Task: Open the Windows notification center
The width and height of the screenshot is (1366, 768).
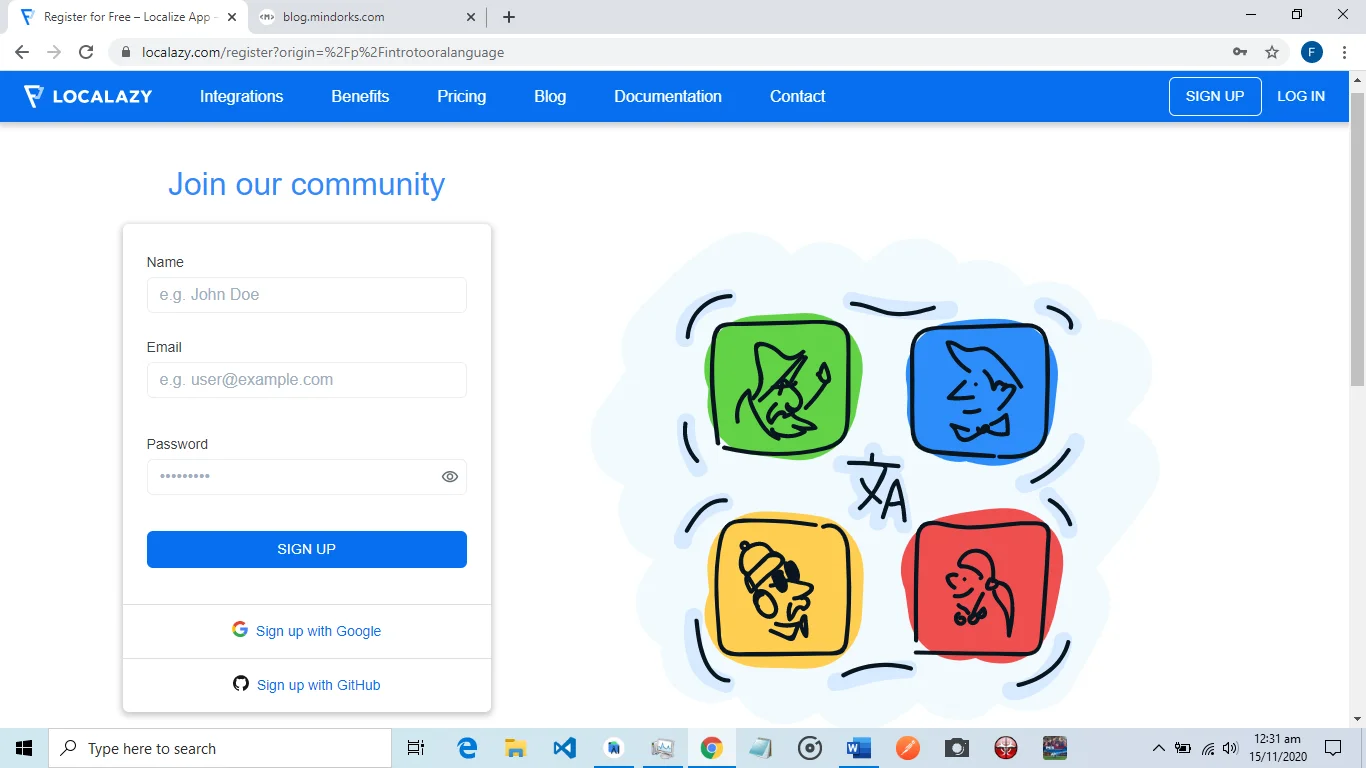Action: (1333, 748)
